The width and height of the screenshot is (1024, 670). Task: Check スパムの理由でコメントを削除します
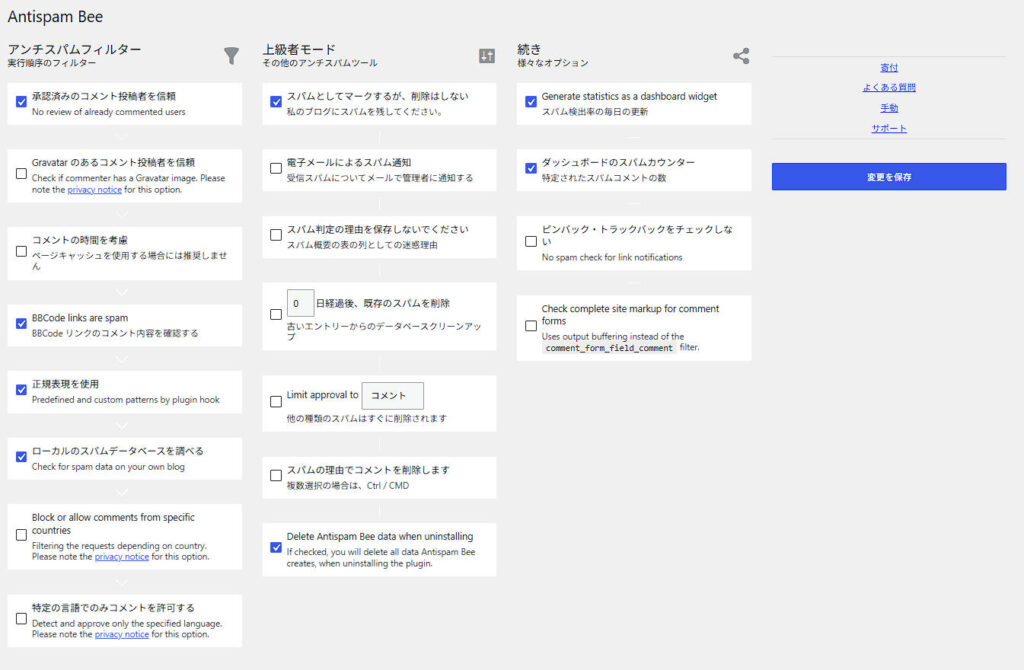276,475
